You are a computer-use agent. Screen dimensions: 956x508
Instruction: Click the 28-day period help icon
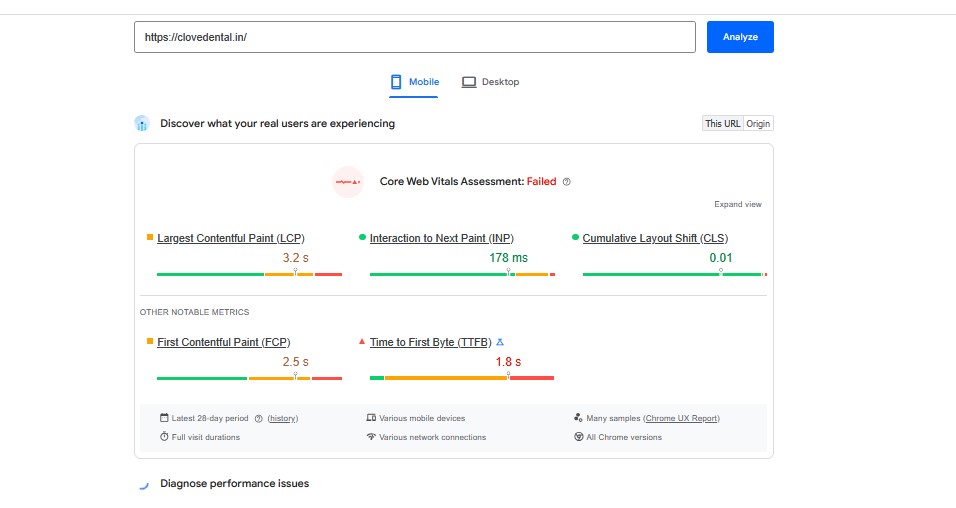coord(259,418)
